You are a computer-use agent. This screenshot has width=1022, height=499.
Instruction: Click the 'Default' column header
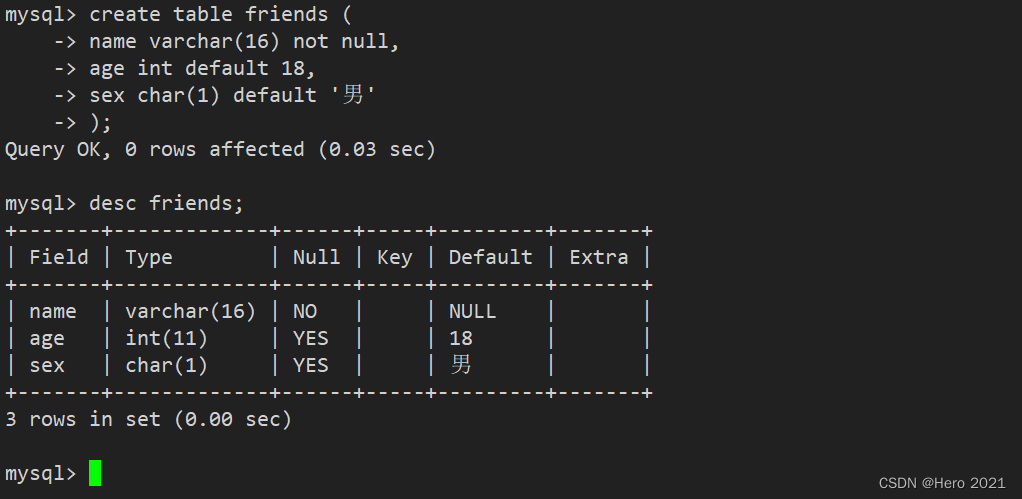pos(490,257)
